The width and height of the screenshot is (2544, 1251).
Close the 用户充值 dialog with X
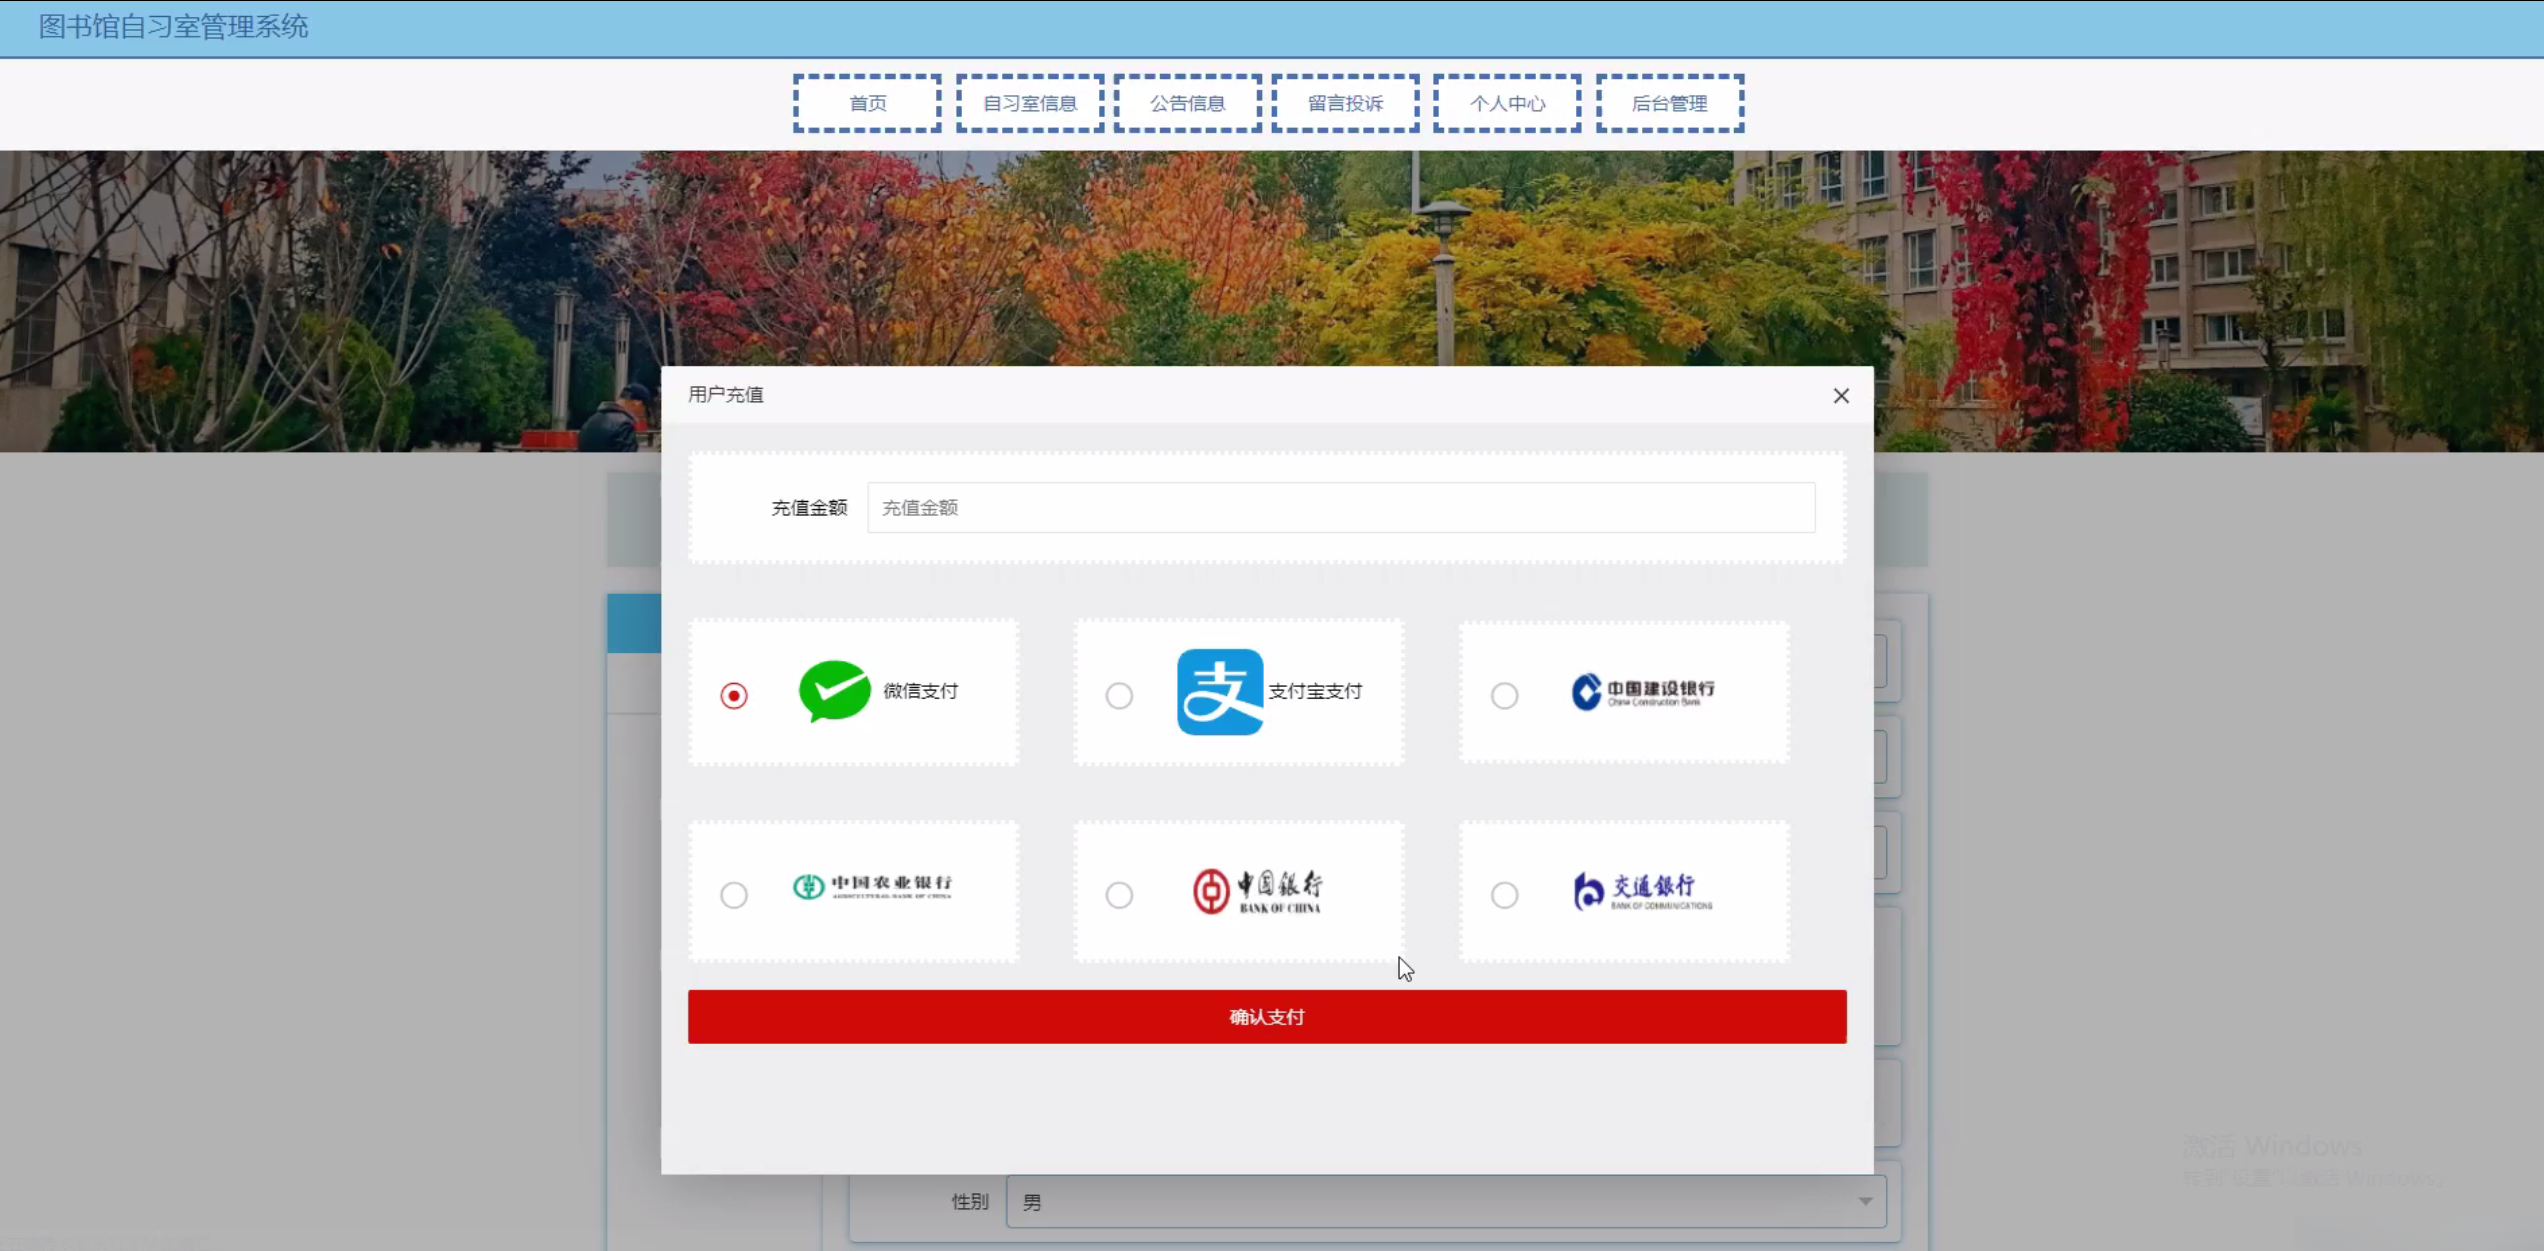[1840, 396]
